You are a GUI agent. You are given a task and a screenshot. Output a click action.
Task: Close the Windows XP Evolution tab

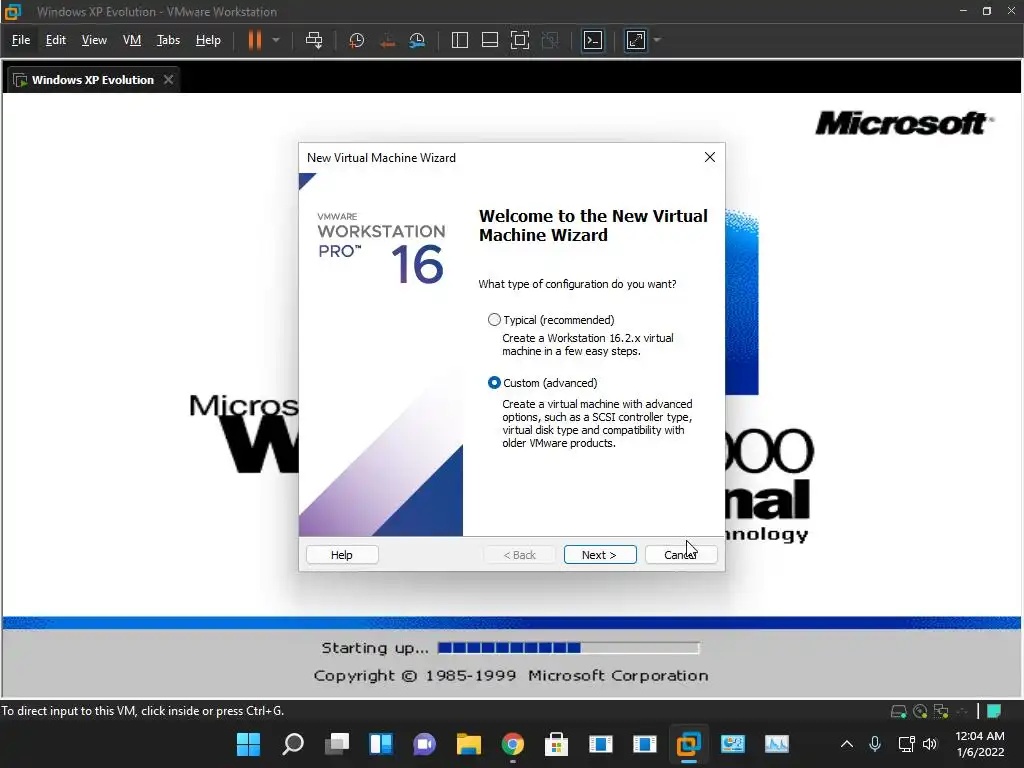tap(168, 80)
